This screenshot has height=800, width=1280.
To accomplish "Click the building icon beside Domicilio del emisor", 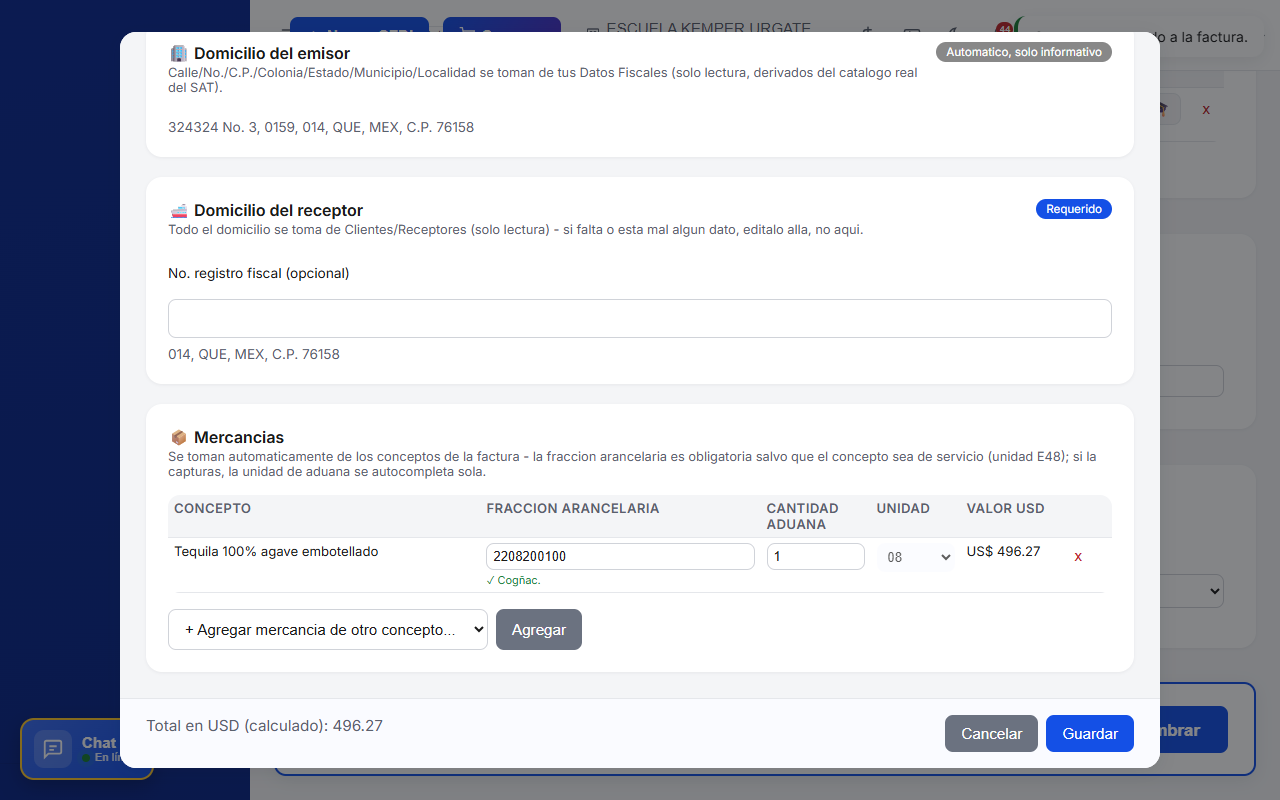I will click(179, 53).
